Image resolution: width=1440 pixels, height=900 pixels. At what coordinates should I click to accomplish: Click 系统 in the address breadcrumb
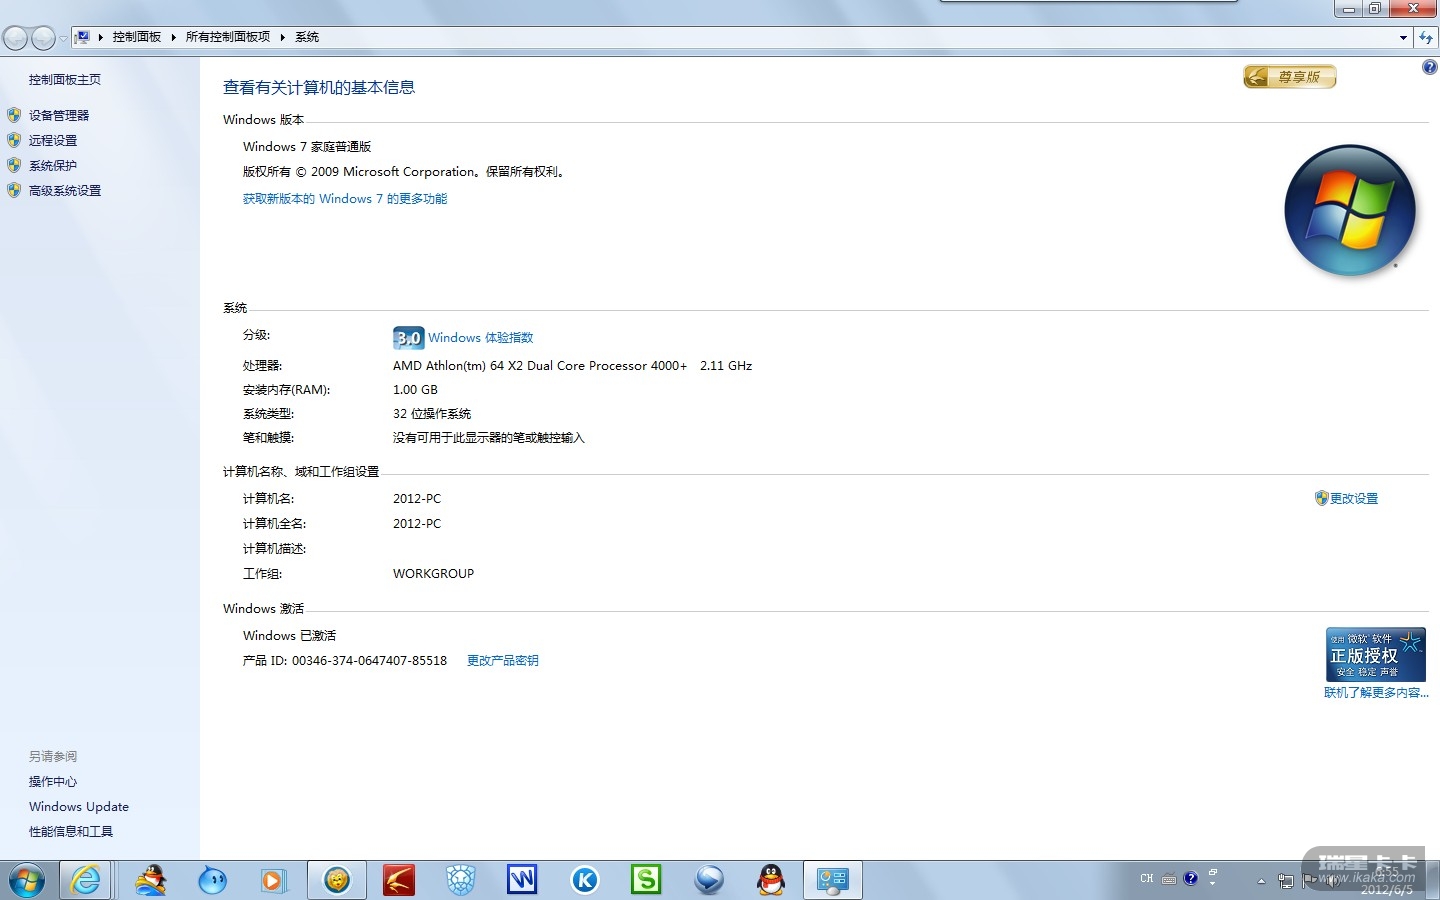tap(307, 37)
